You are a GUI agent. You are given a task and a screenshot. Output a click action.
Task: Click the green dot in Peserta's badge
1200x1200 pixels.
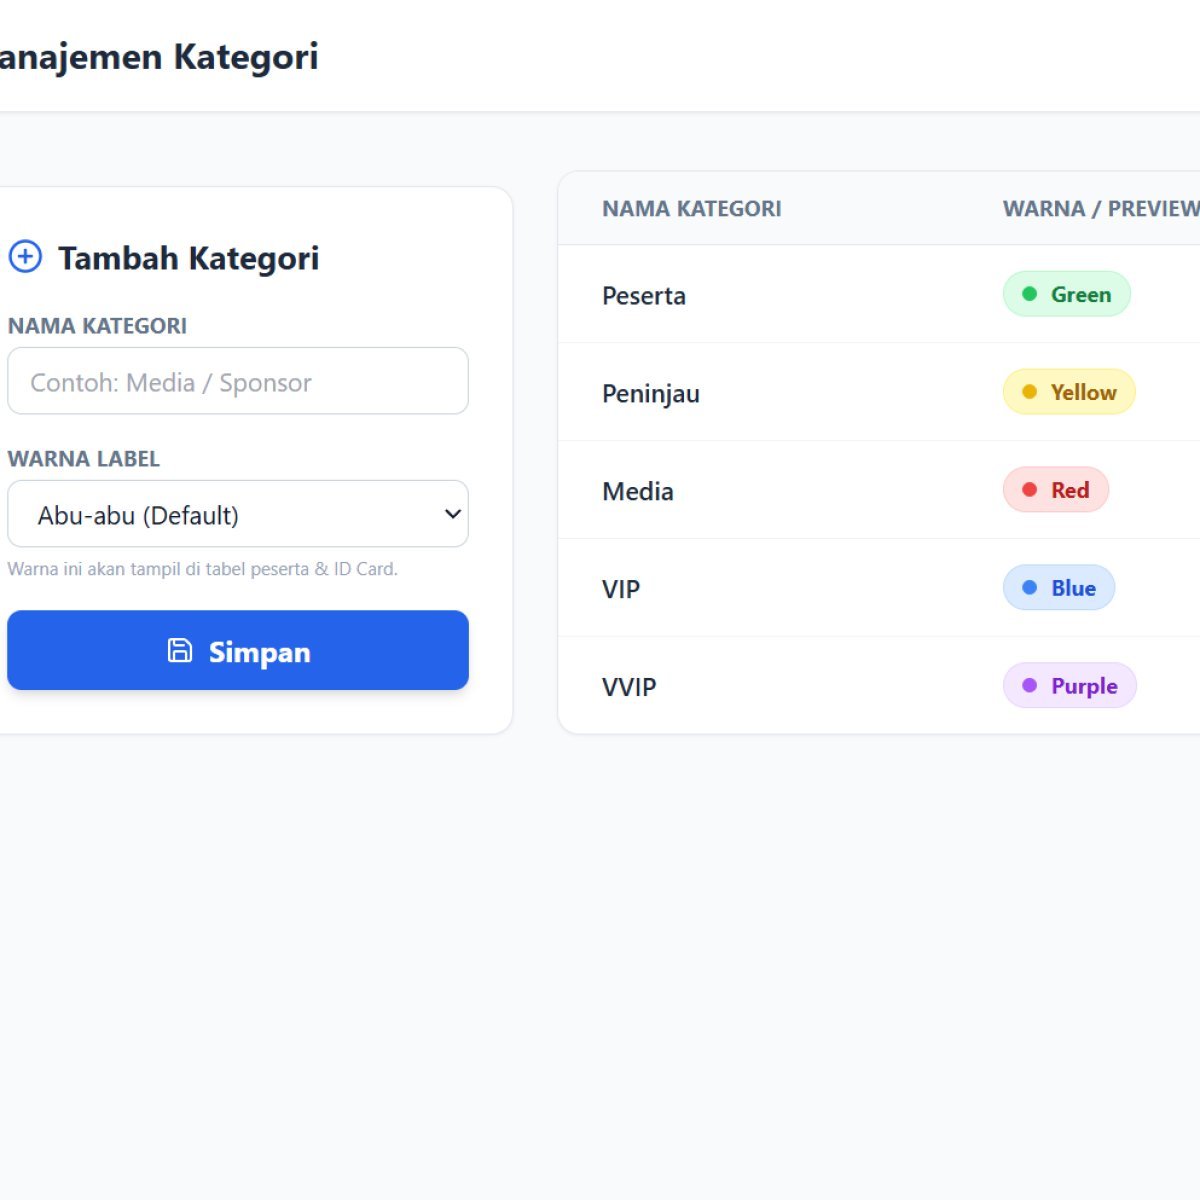point(1029,294)
